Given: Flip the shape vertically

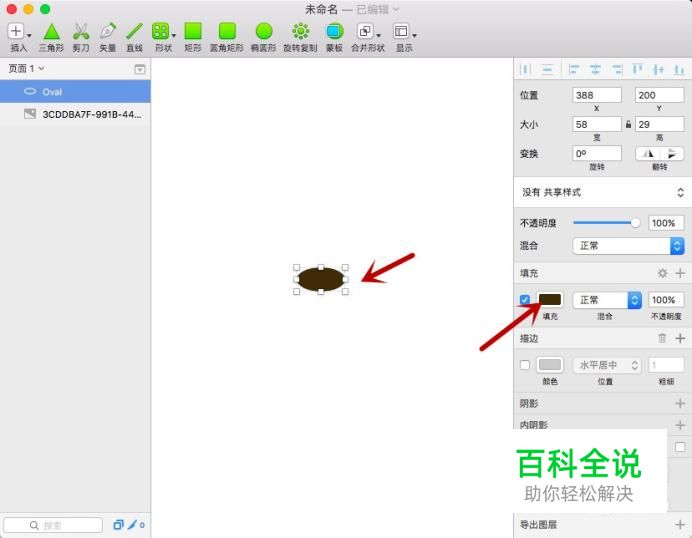Looking at the screenshot, I should click(672, 154).
